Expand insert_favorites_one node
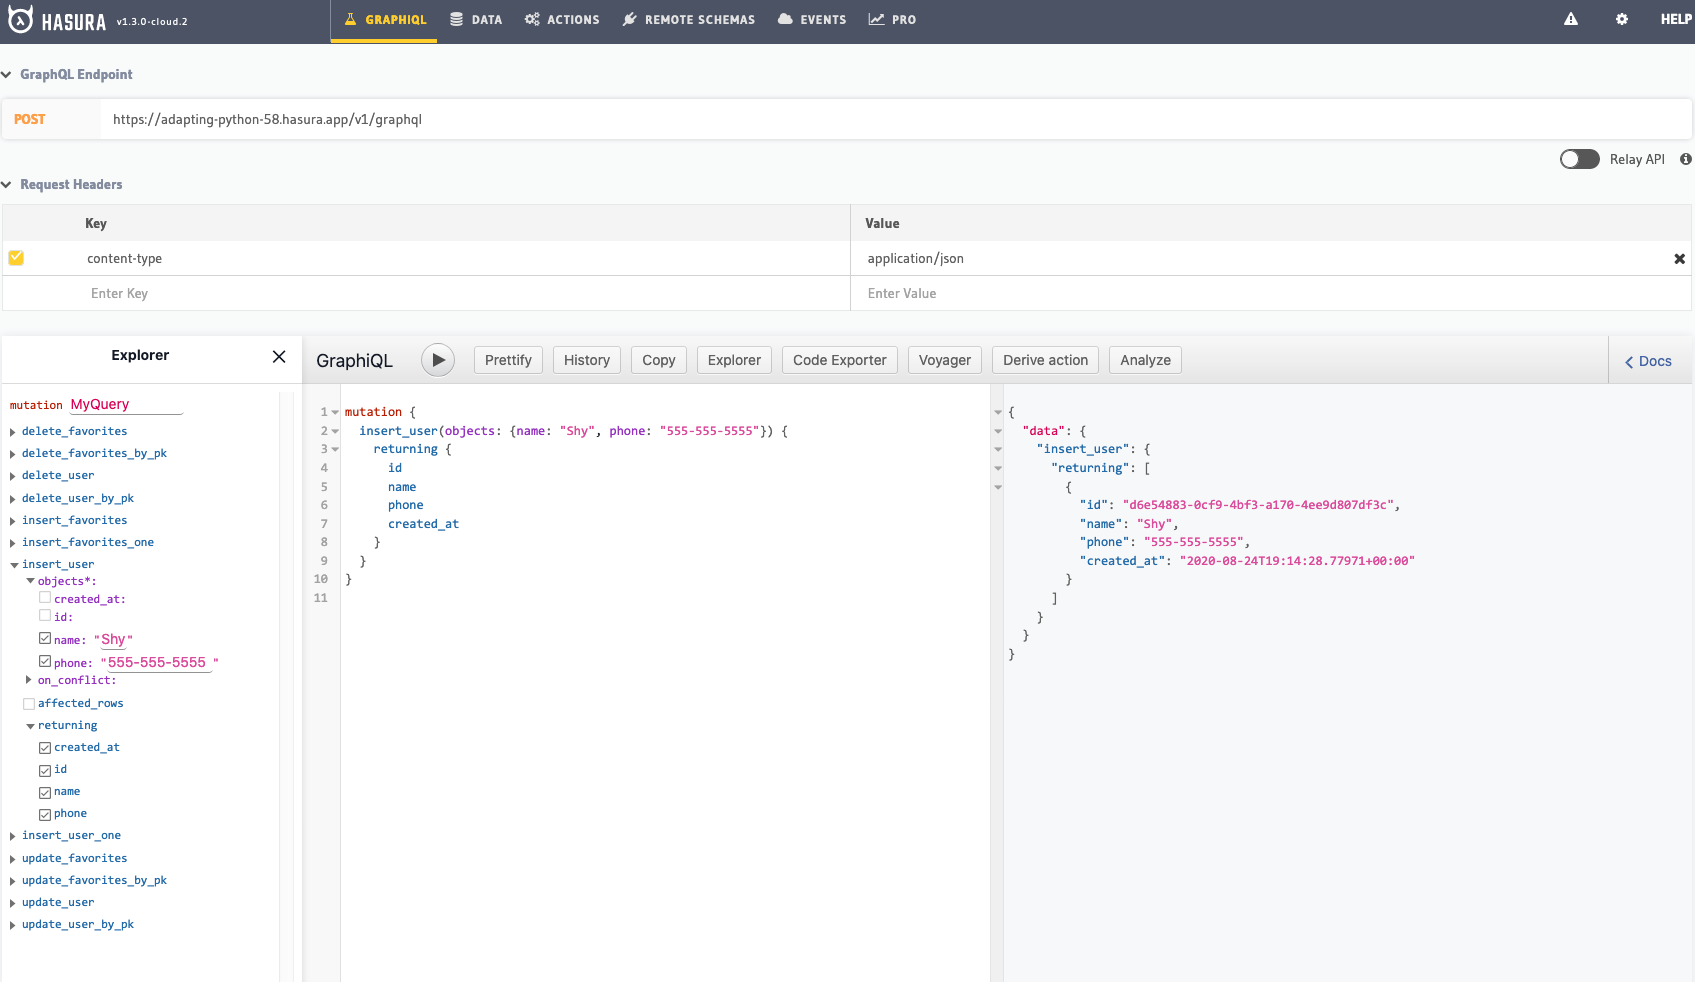This screenshot has width=1695, height=982. (13, 543)
